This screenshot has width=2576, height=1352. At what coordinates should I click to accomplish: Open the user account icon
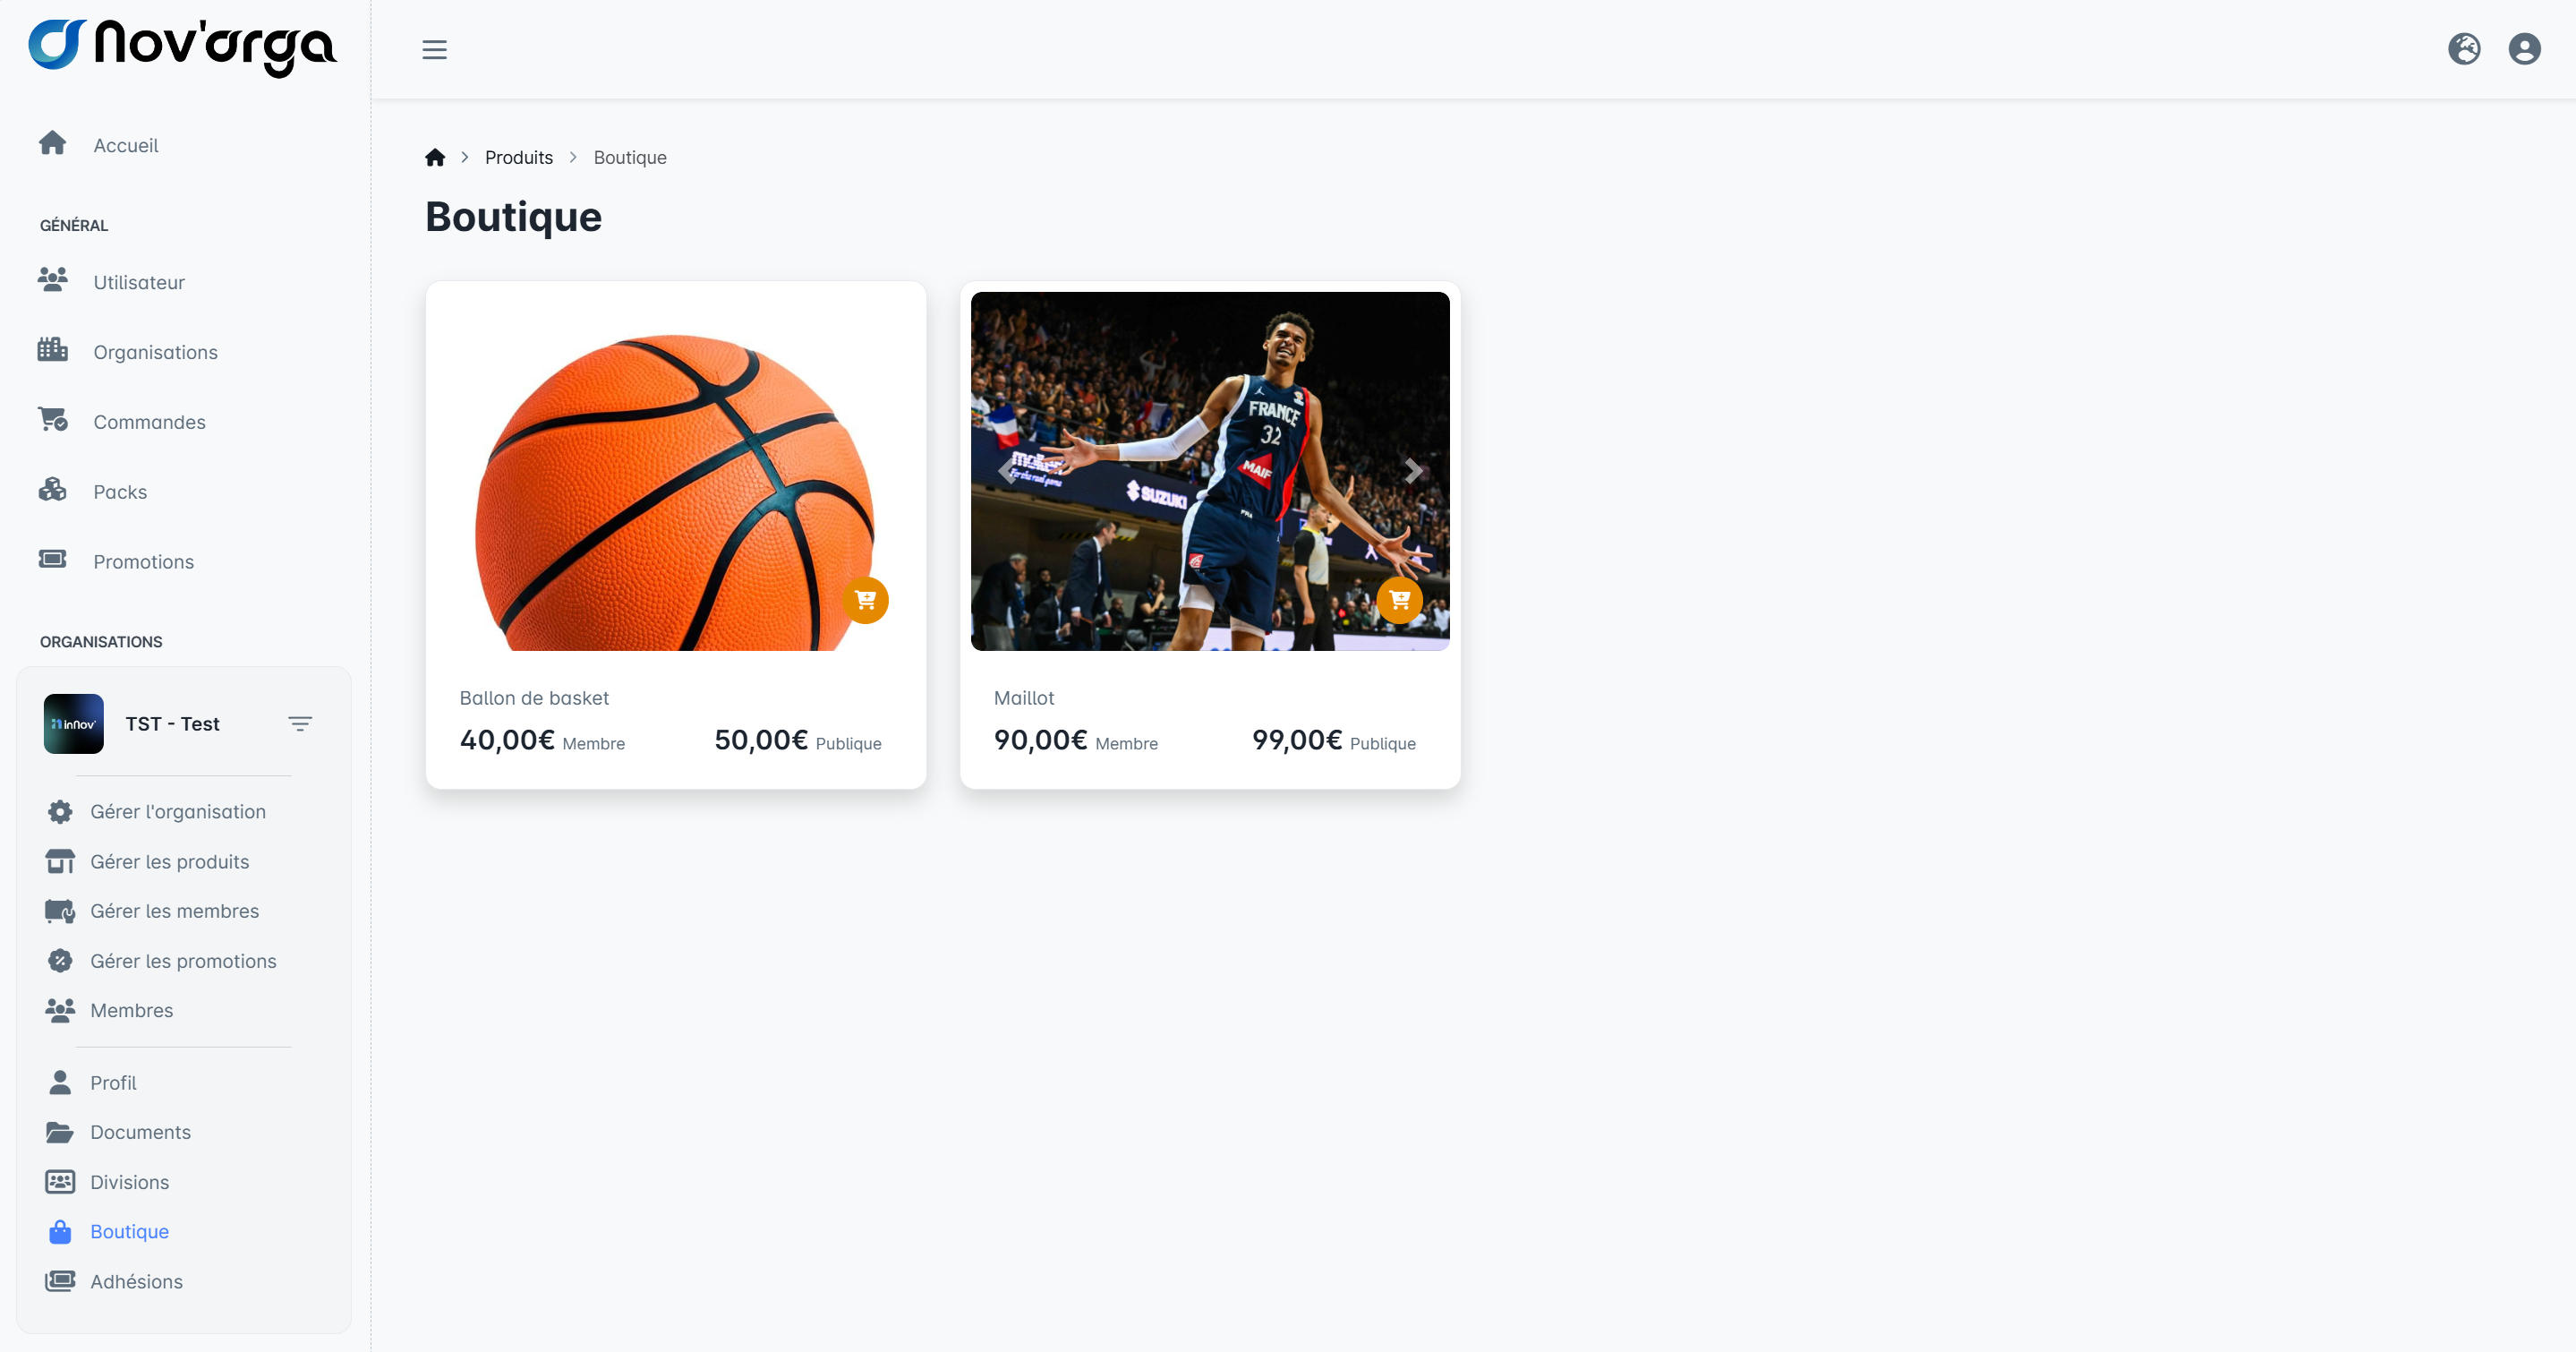point(2524,49)
